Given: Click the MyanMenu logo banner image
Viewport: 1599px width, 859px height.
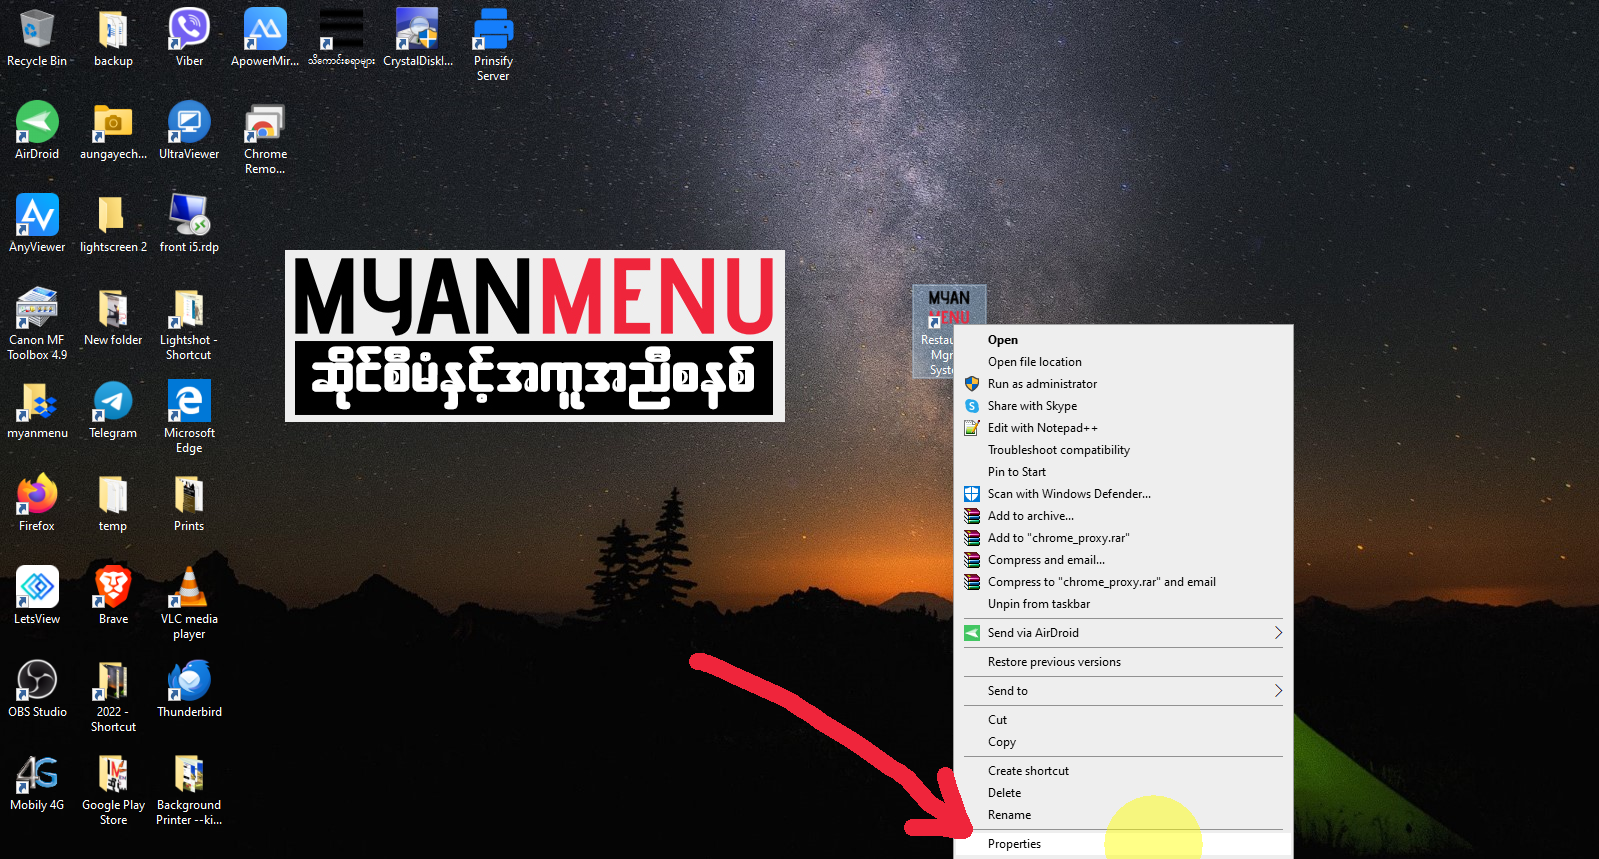Looking at the screenshot, I should tap(534, 336).
